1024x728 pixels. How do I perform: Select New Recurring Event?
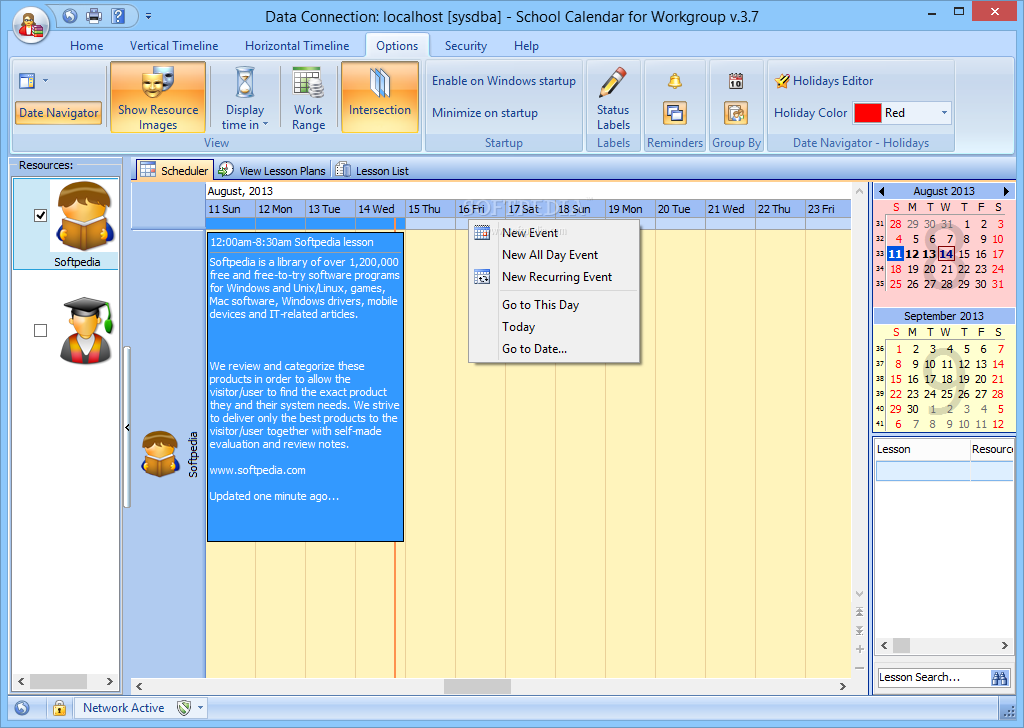[556, 277]
